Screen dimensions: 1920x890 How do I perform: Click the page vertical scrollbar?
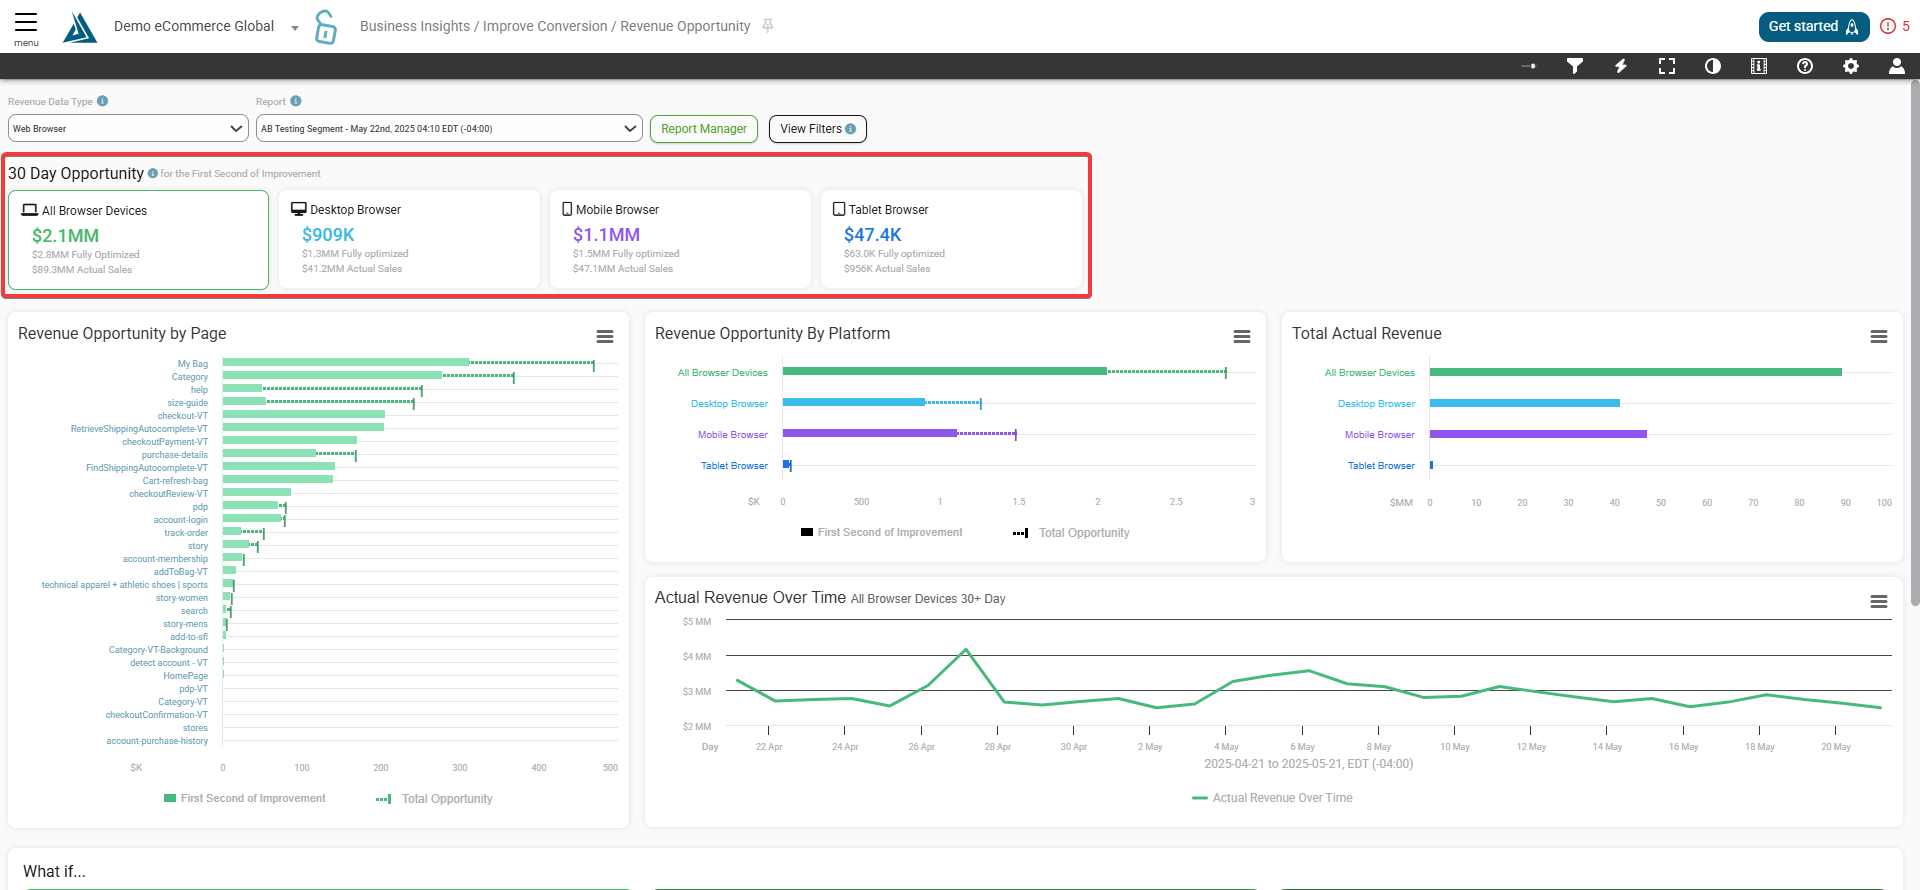pyautogui.click(x=1914, y=343)
